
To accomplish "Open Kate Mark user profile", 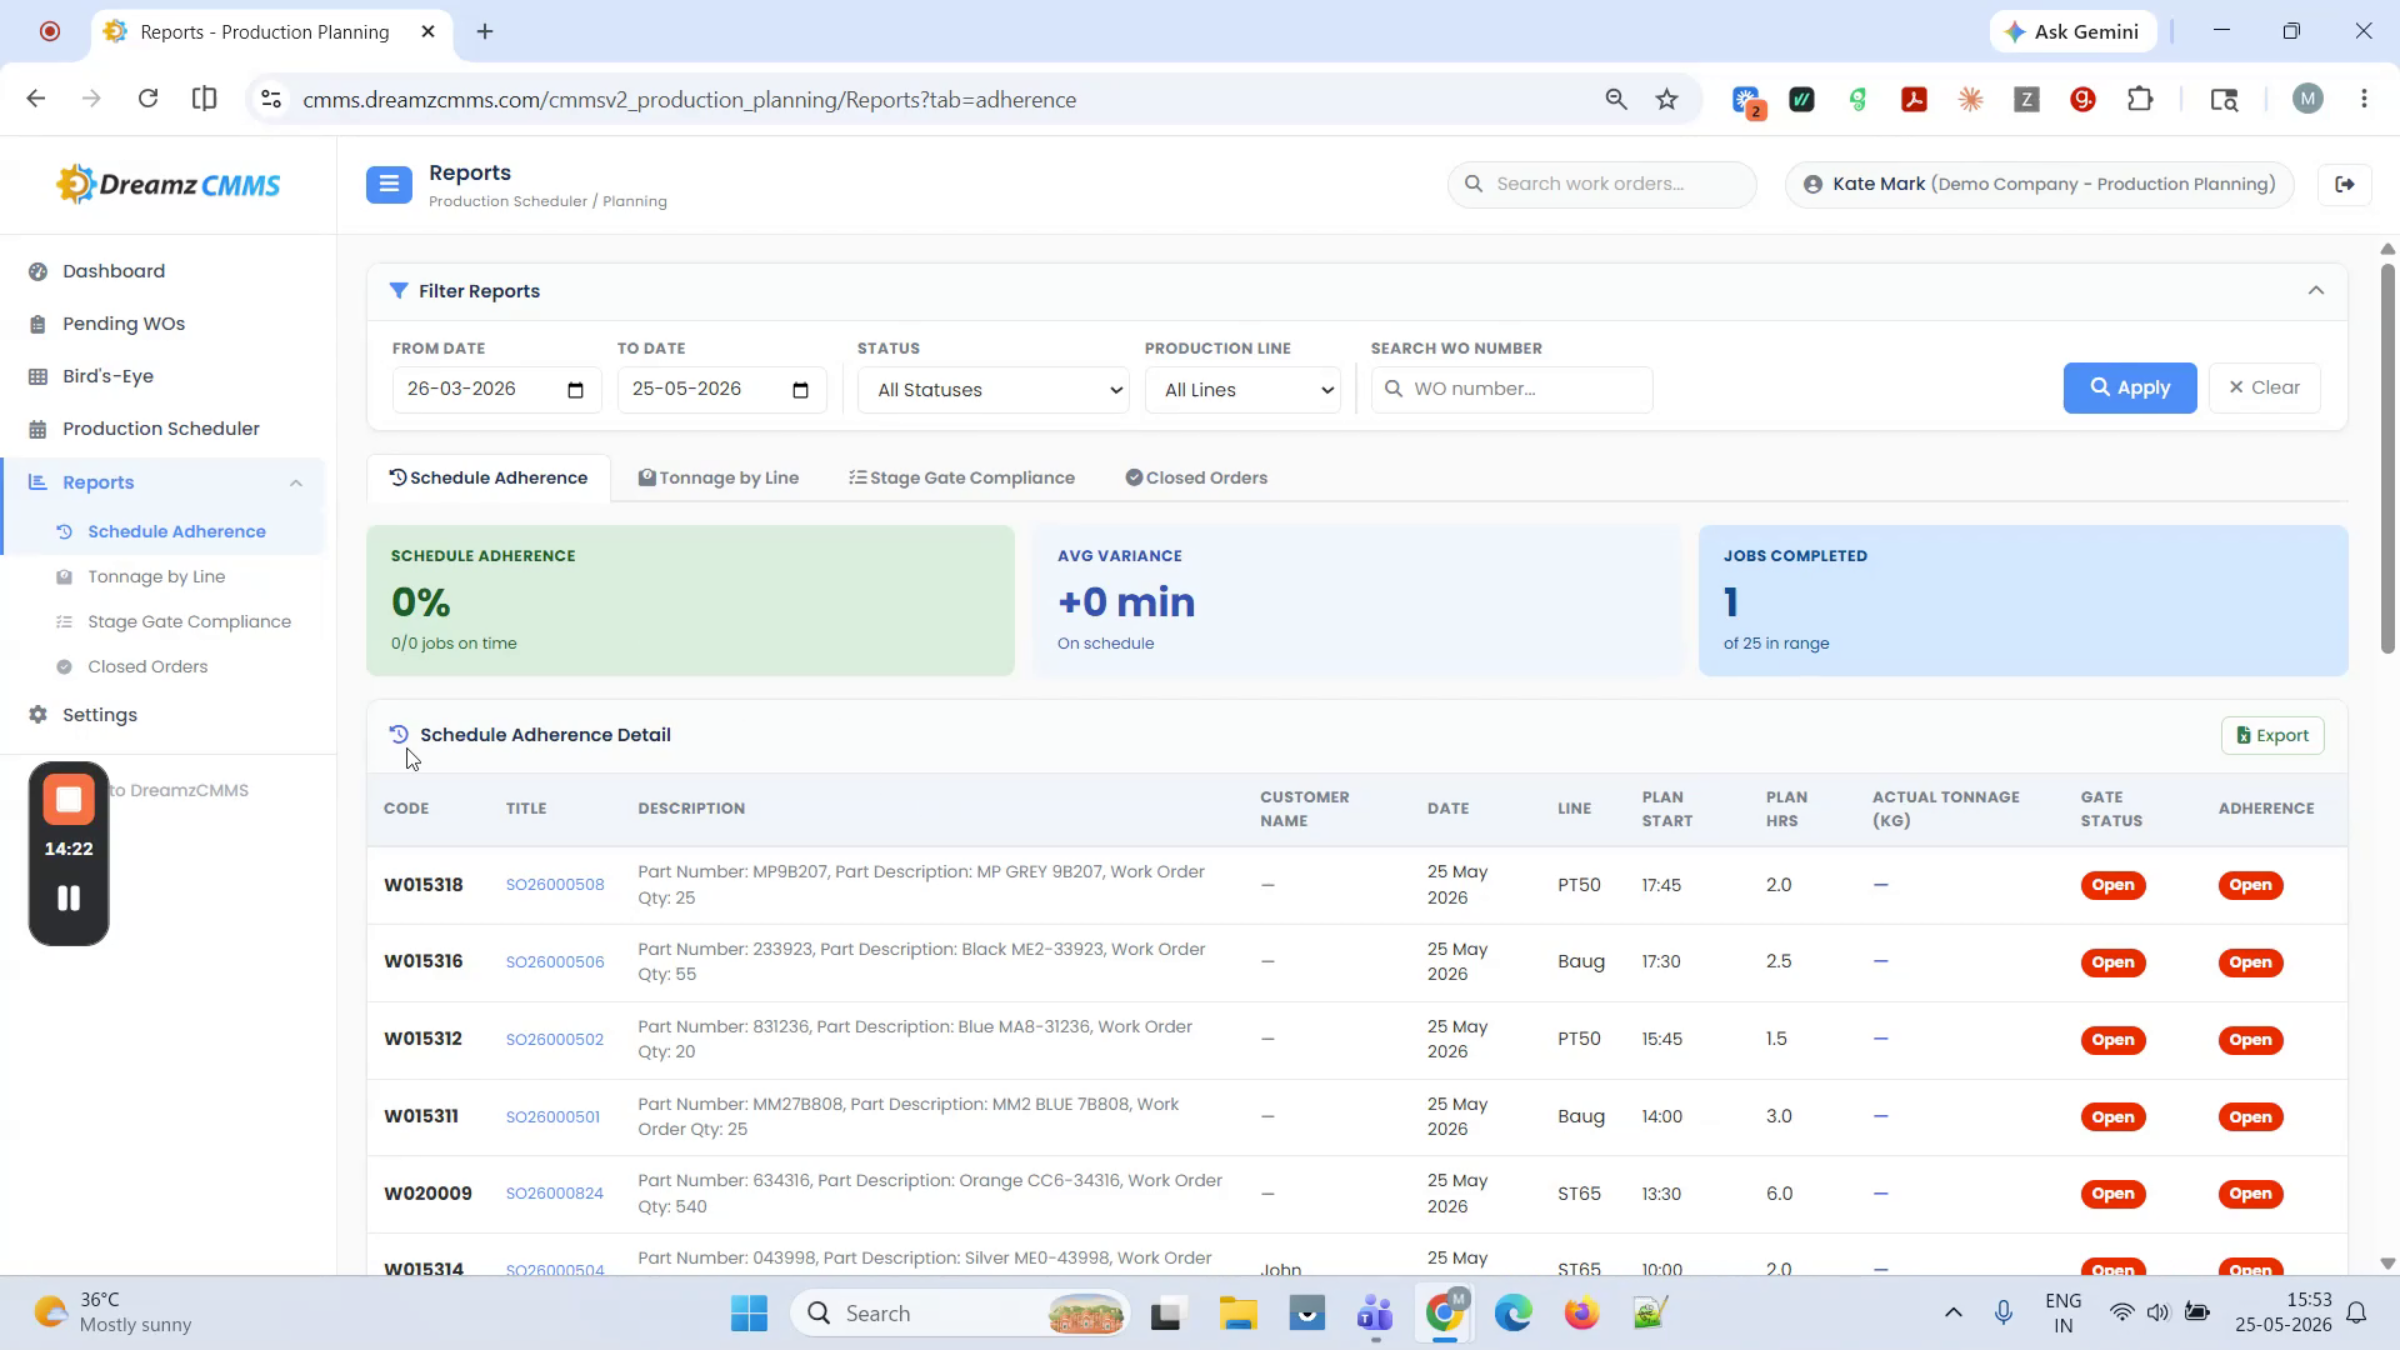I will 2040,184.
